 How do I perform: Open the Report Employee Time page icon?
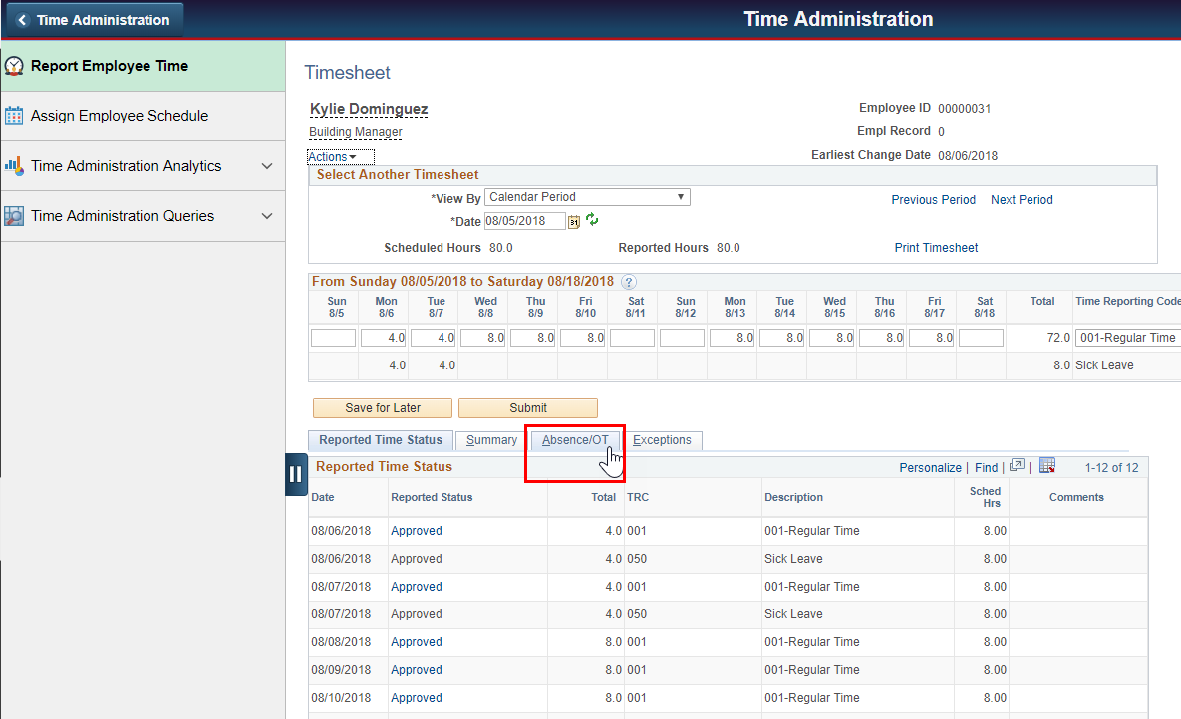(x=16, y=65)
